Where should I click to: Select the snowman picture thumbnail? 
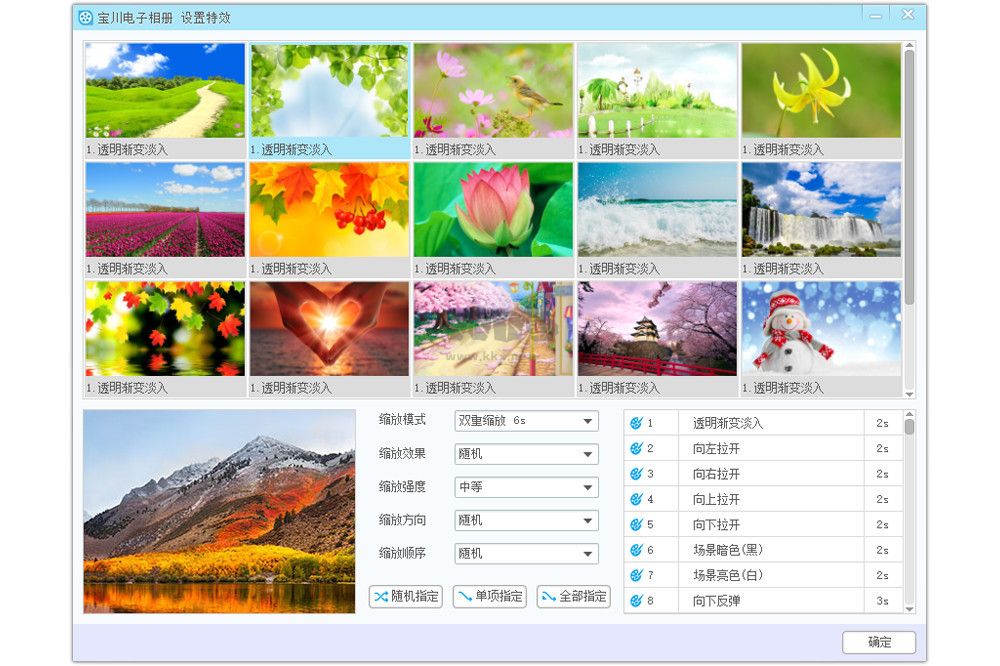821,328
